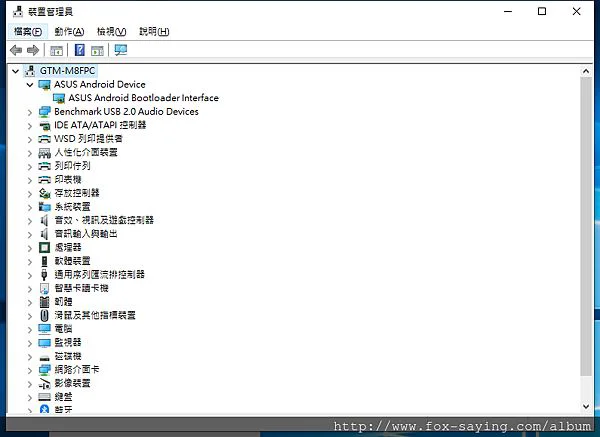Click the 網路介面卡 network icon
The image size is (600, 437).
(x=44, y=370)
